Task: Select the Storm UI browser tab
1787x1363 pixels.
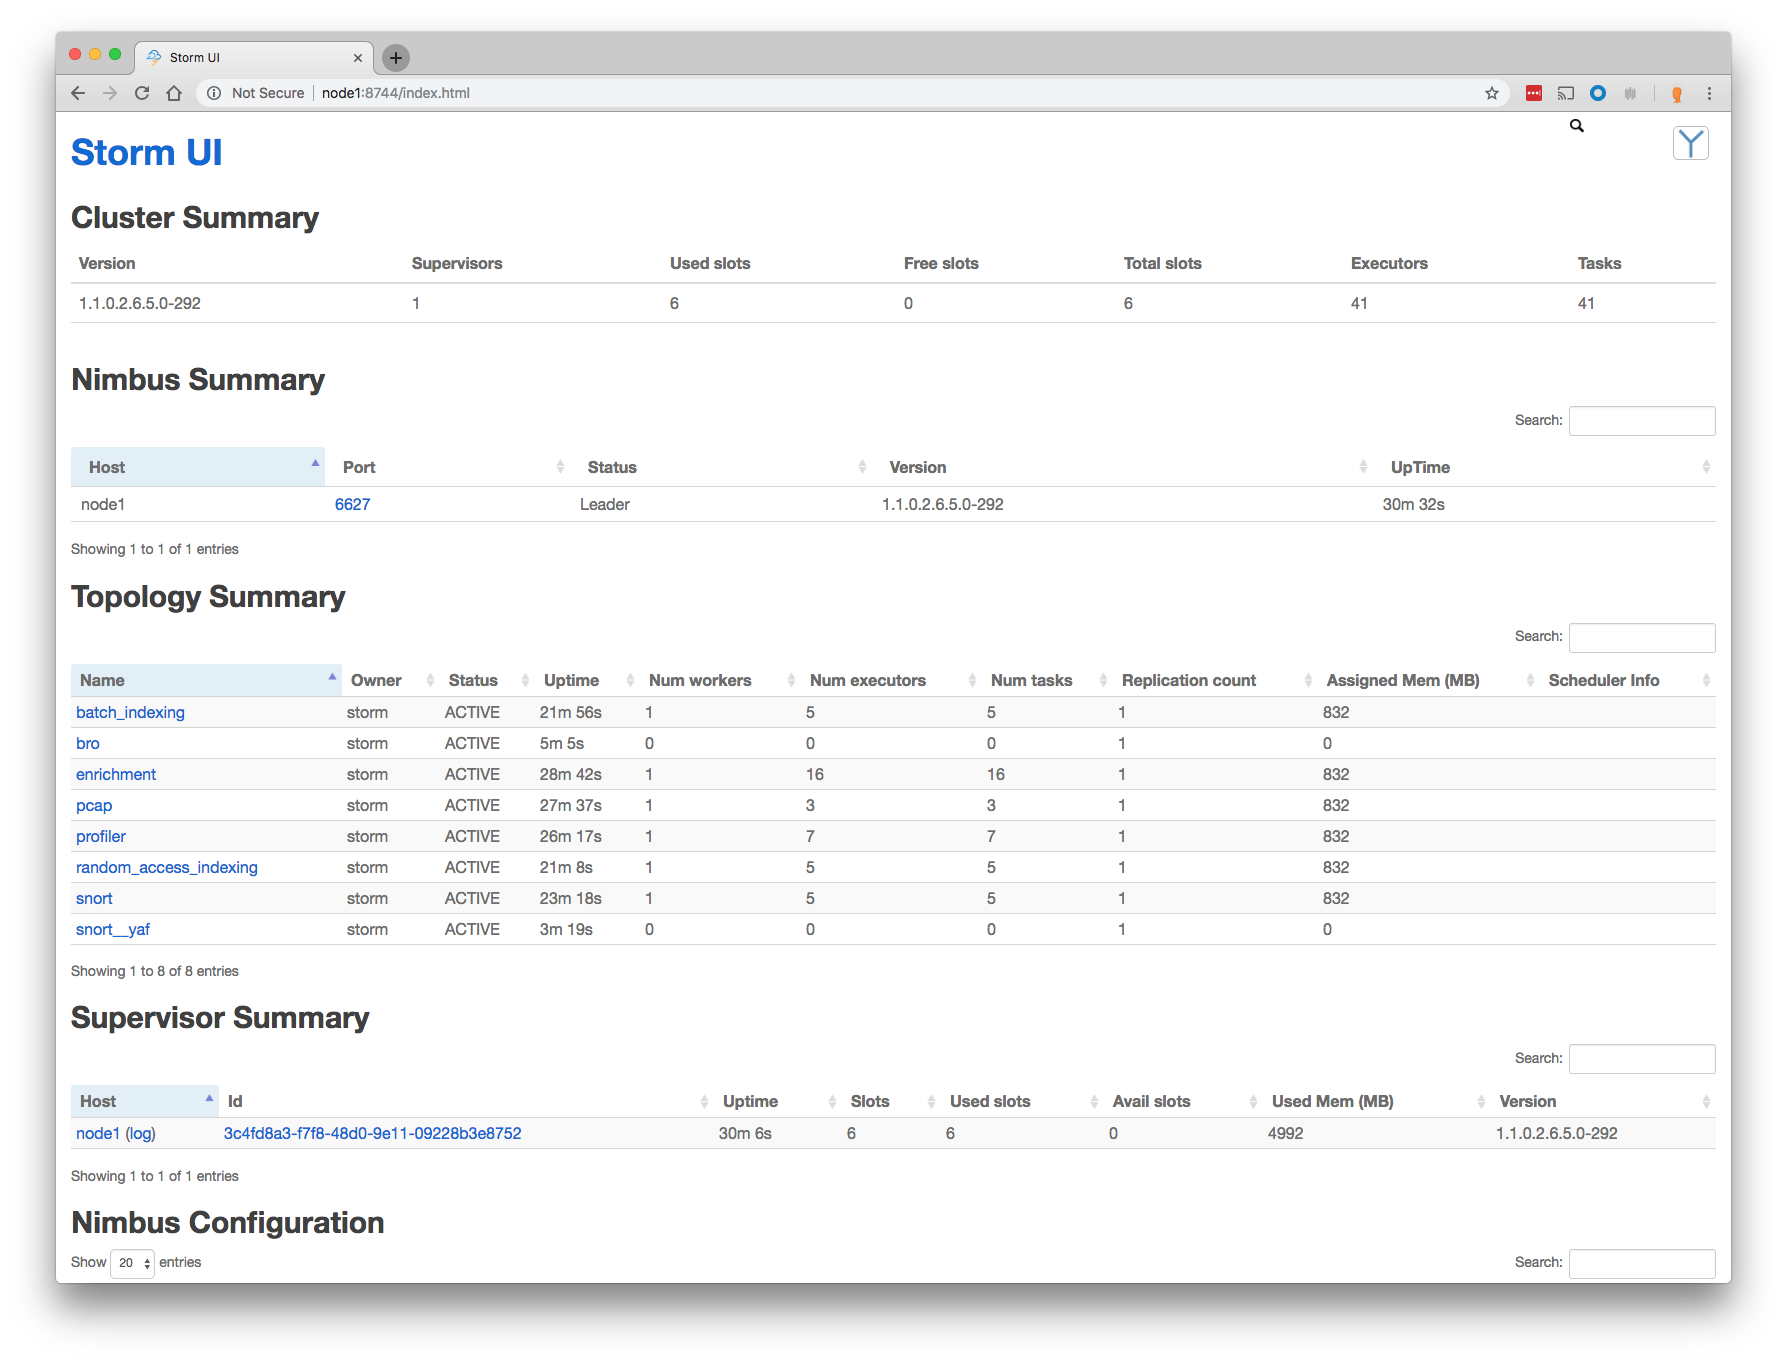Action: click(x=255, y=58)
